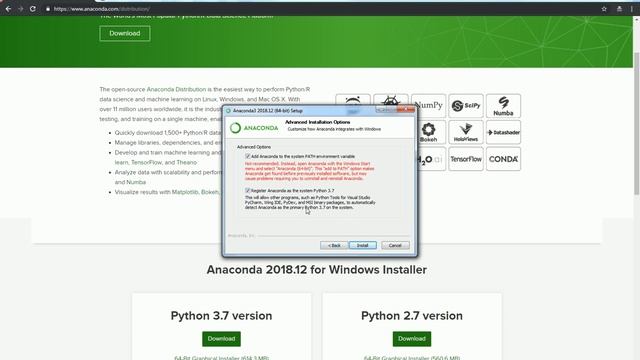Toggle Register Anaconda as system Python 3.7
Viewport: 640px width, 360px height.
point(247,190)
